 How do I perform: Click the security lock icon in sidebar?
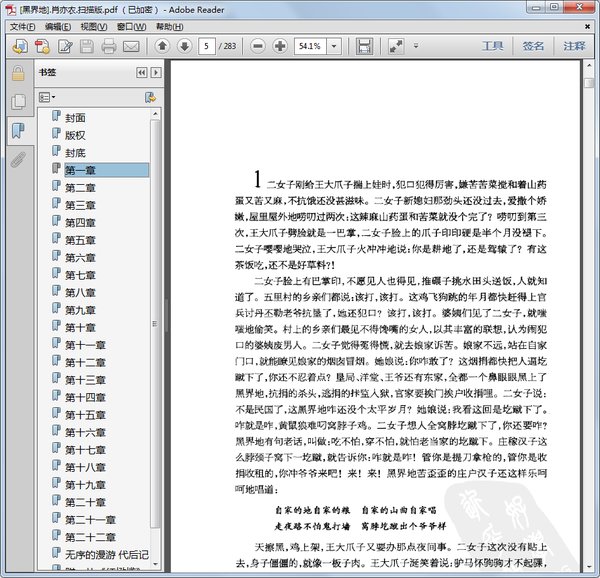coord(17,73)
